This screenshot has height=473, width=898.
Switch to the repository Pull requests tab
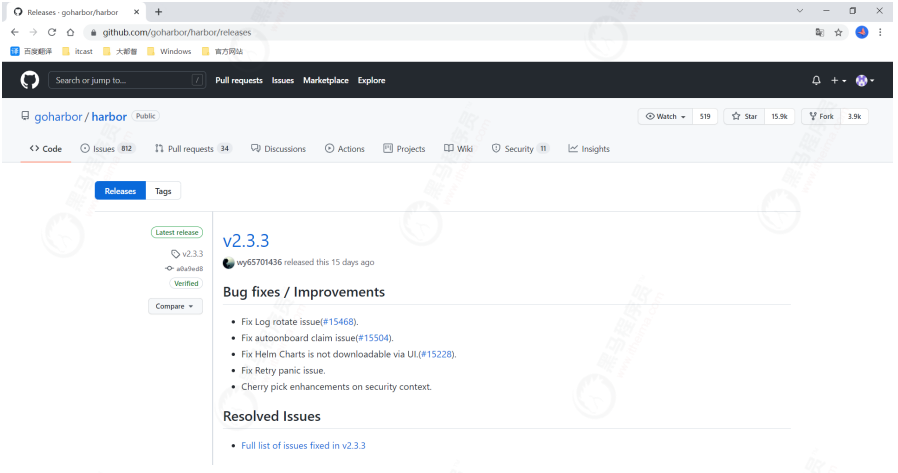point(192,149)
